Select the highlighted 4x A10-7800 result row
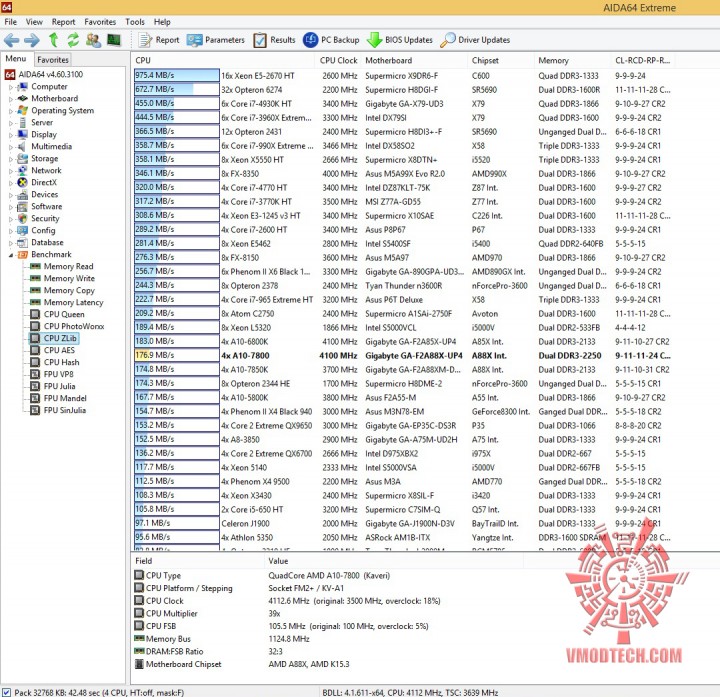This screenshot has height=697, width=720. [x=404, y=355]
